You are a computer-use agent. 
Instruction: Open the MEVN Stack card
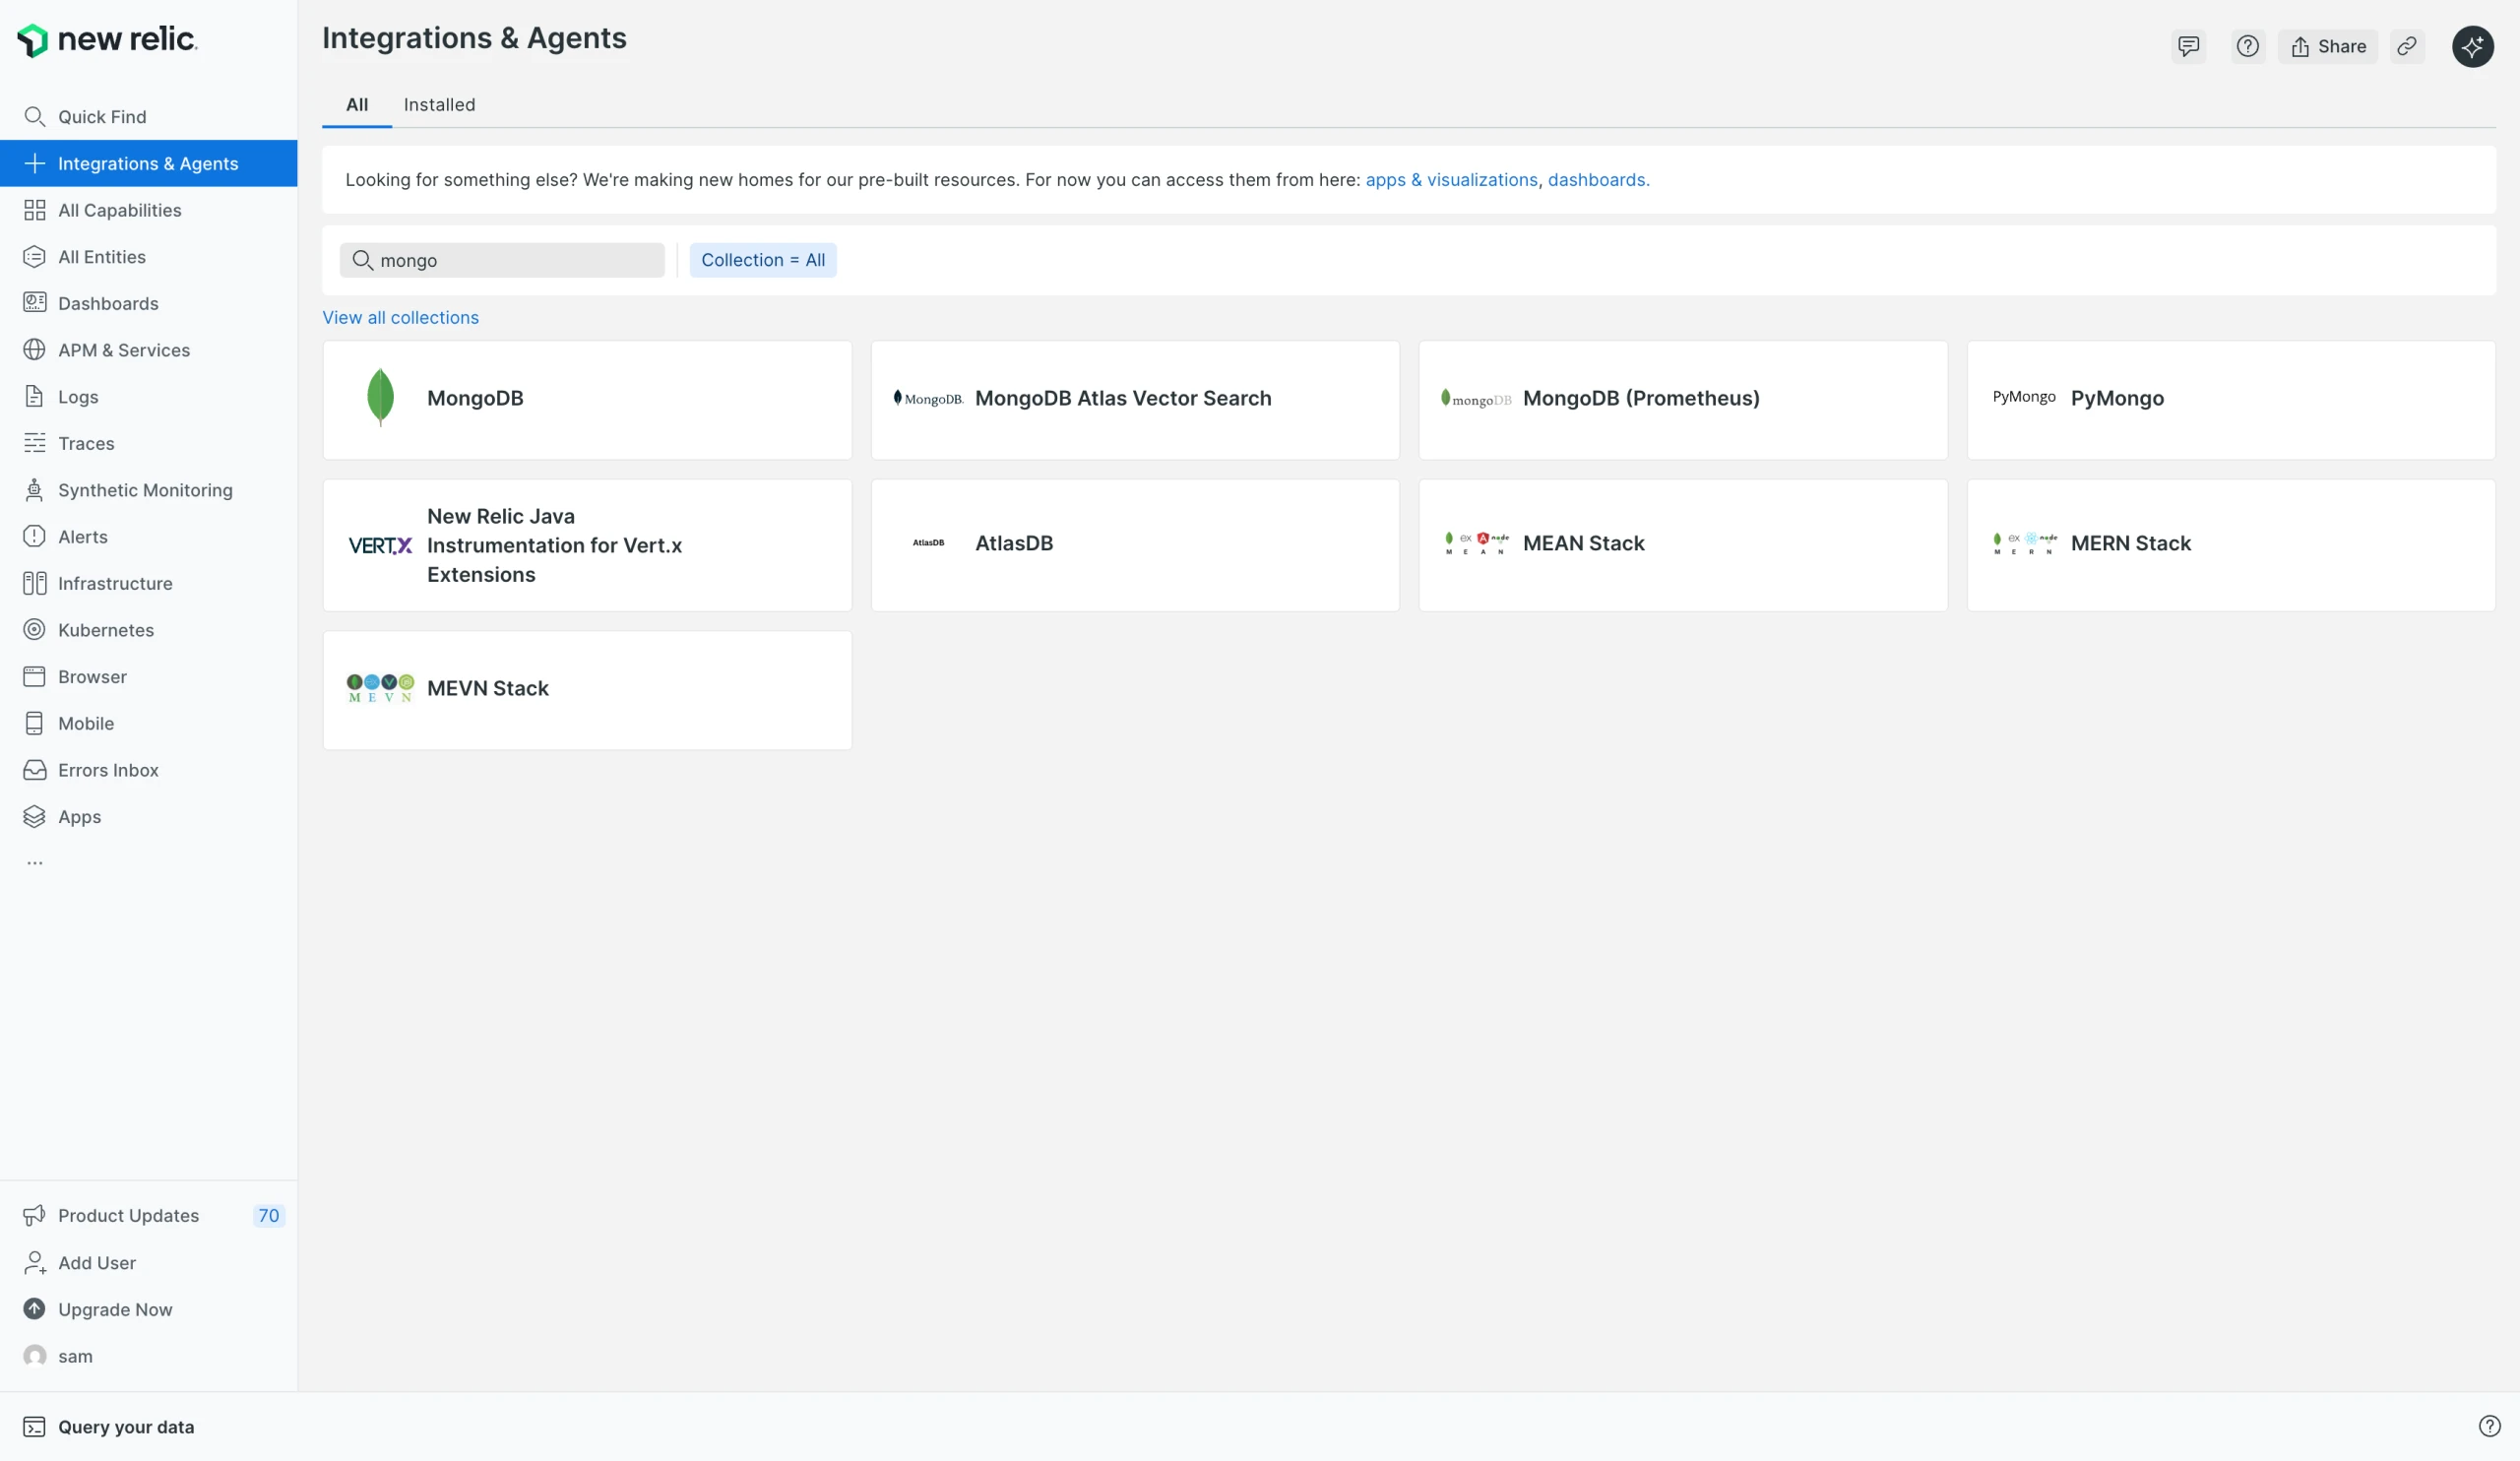point(587,690)
